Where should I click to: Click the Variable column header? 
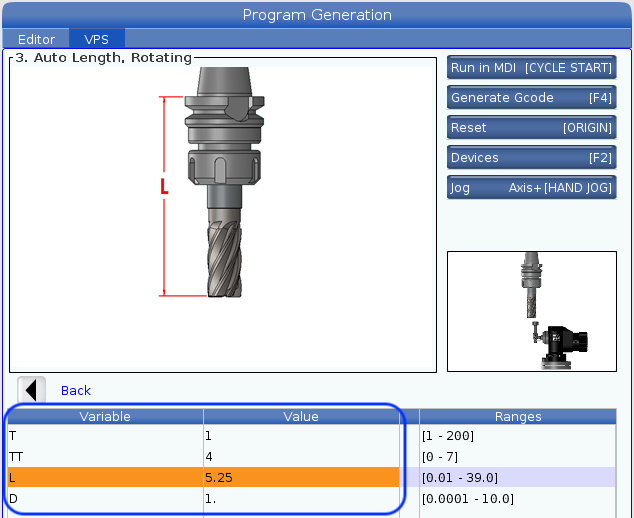tap(105, 416)
